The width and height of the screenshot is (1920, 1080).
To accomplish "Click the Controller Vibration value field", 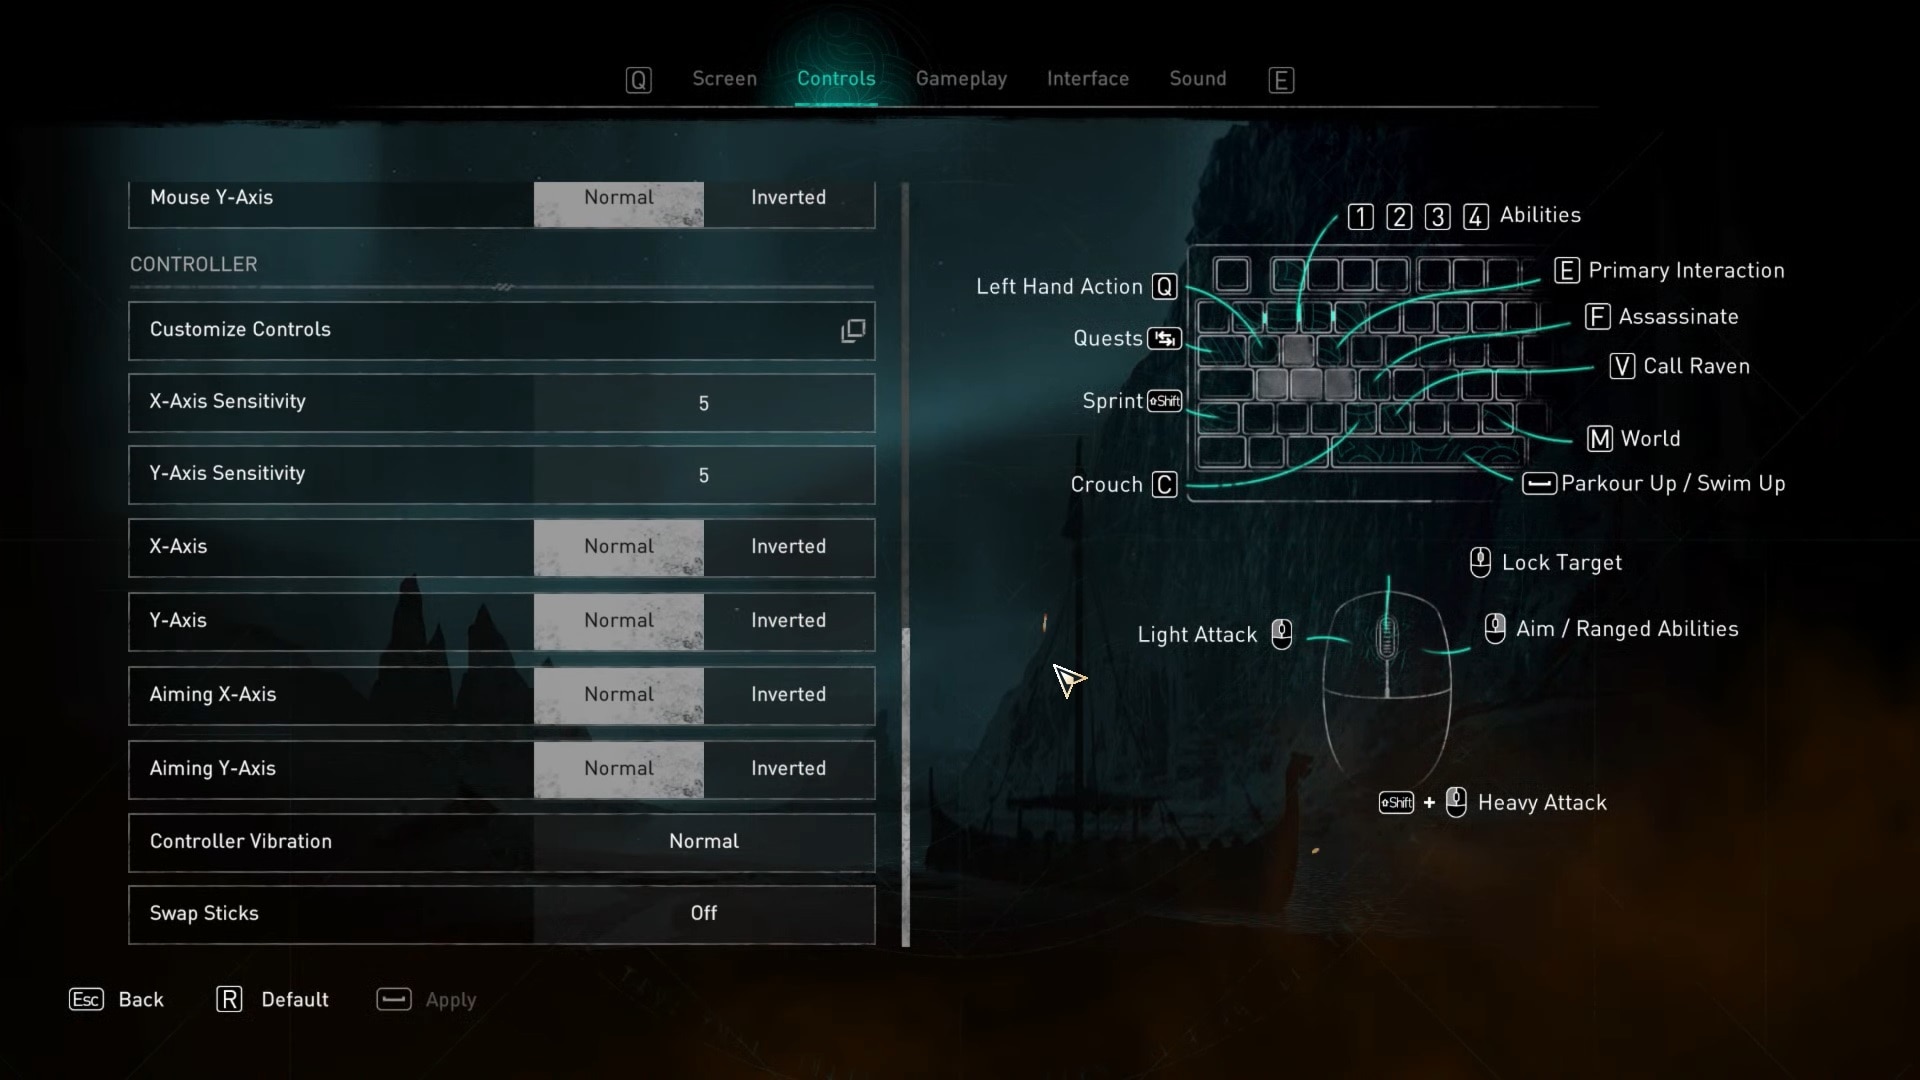I will pos(703,840).
